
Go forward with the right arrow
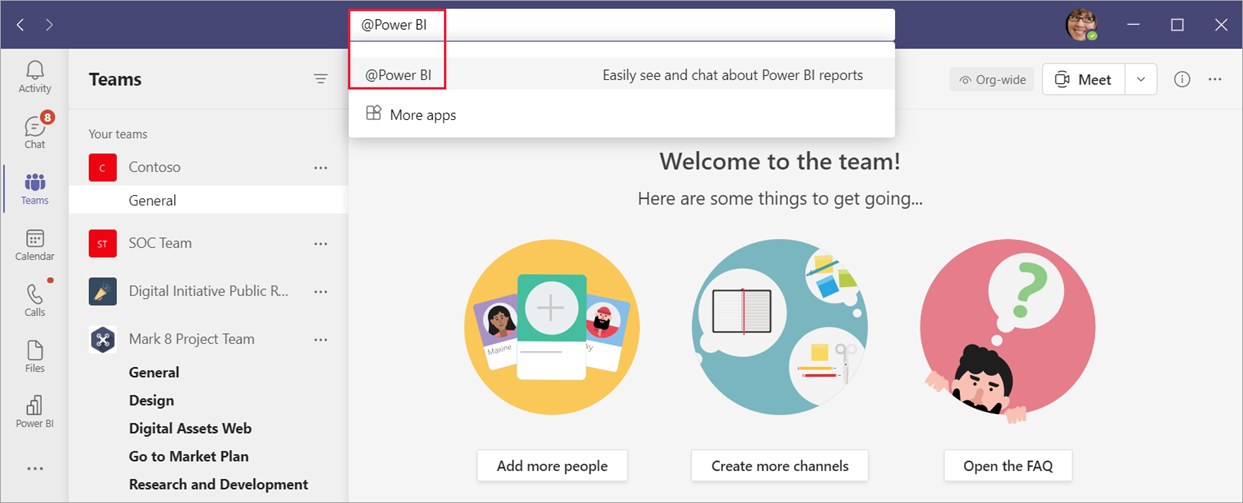50,24
